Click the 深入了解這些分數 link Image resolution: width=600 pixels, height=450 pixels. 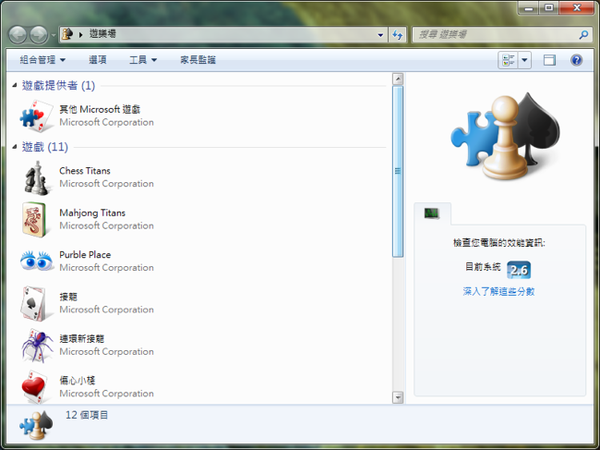[x=498, y=292]
